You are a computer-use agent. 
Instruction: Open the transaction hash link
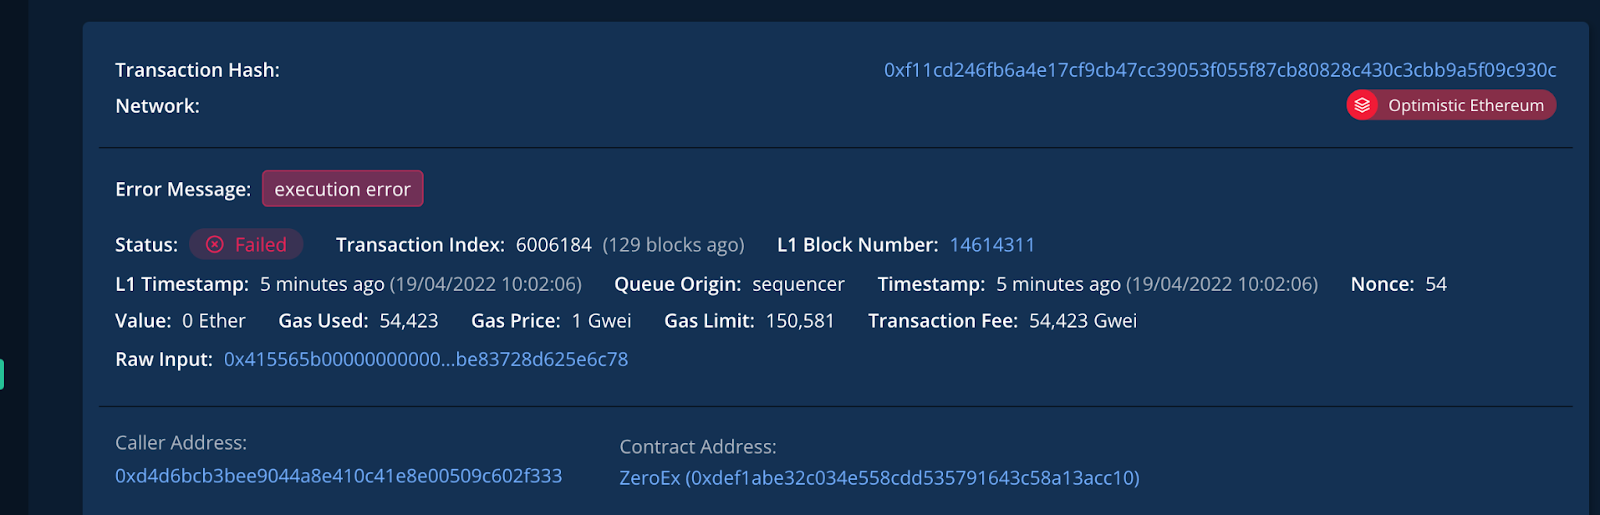click(1219, 70)
